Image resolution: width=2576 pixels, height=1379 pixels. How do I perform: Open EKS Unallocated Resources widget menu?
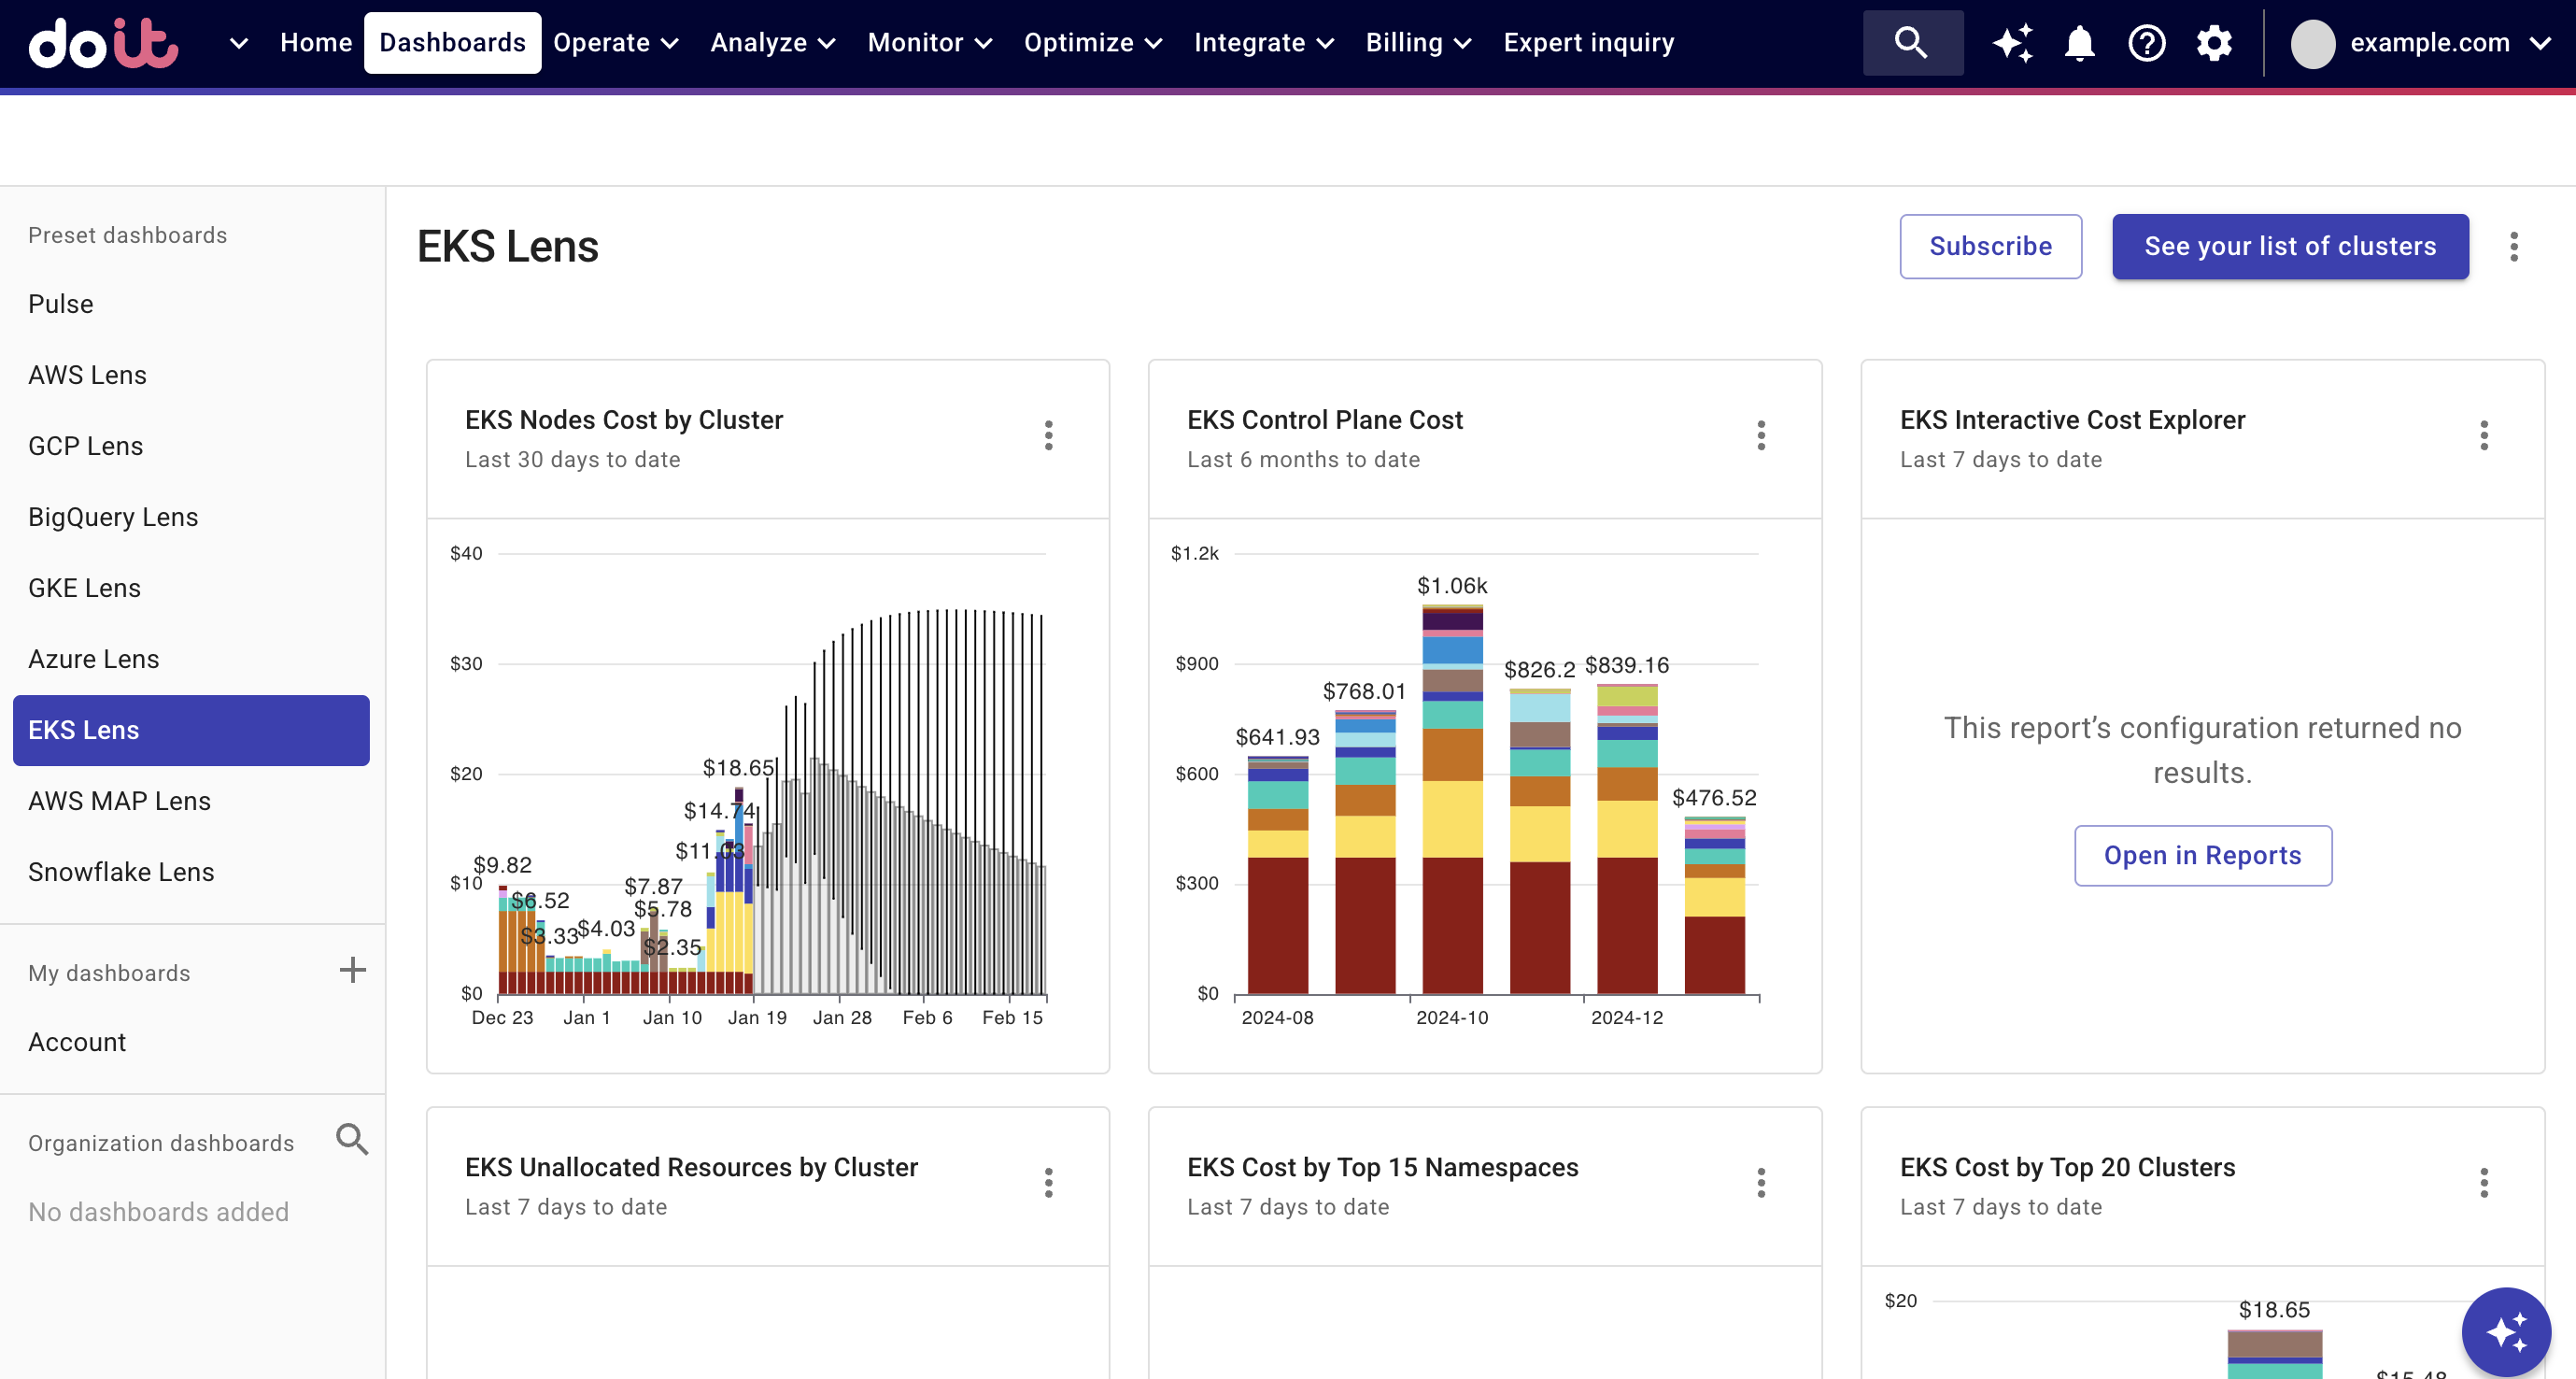pos(1048,1183)
